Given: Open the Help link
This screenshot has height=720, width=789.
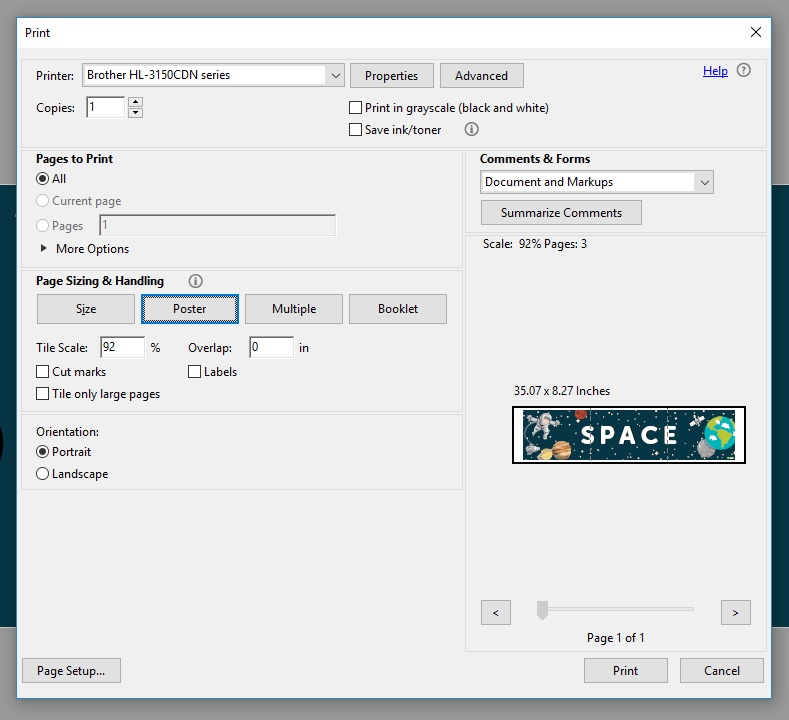Looking at the screenshot, I should (715, 71).
